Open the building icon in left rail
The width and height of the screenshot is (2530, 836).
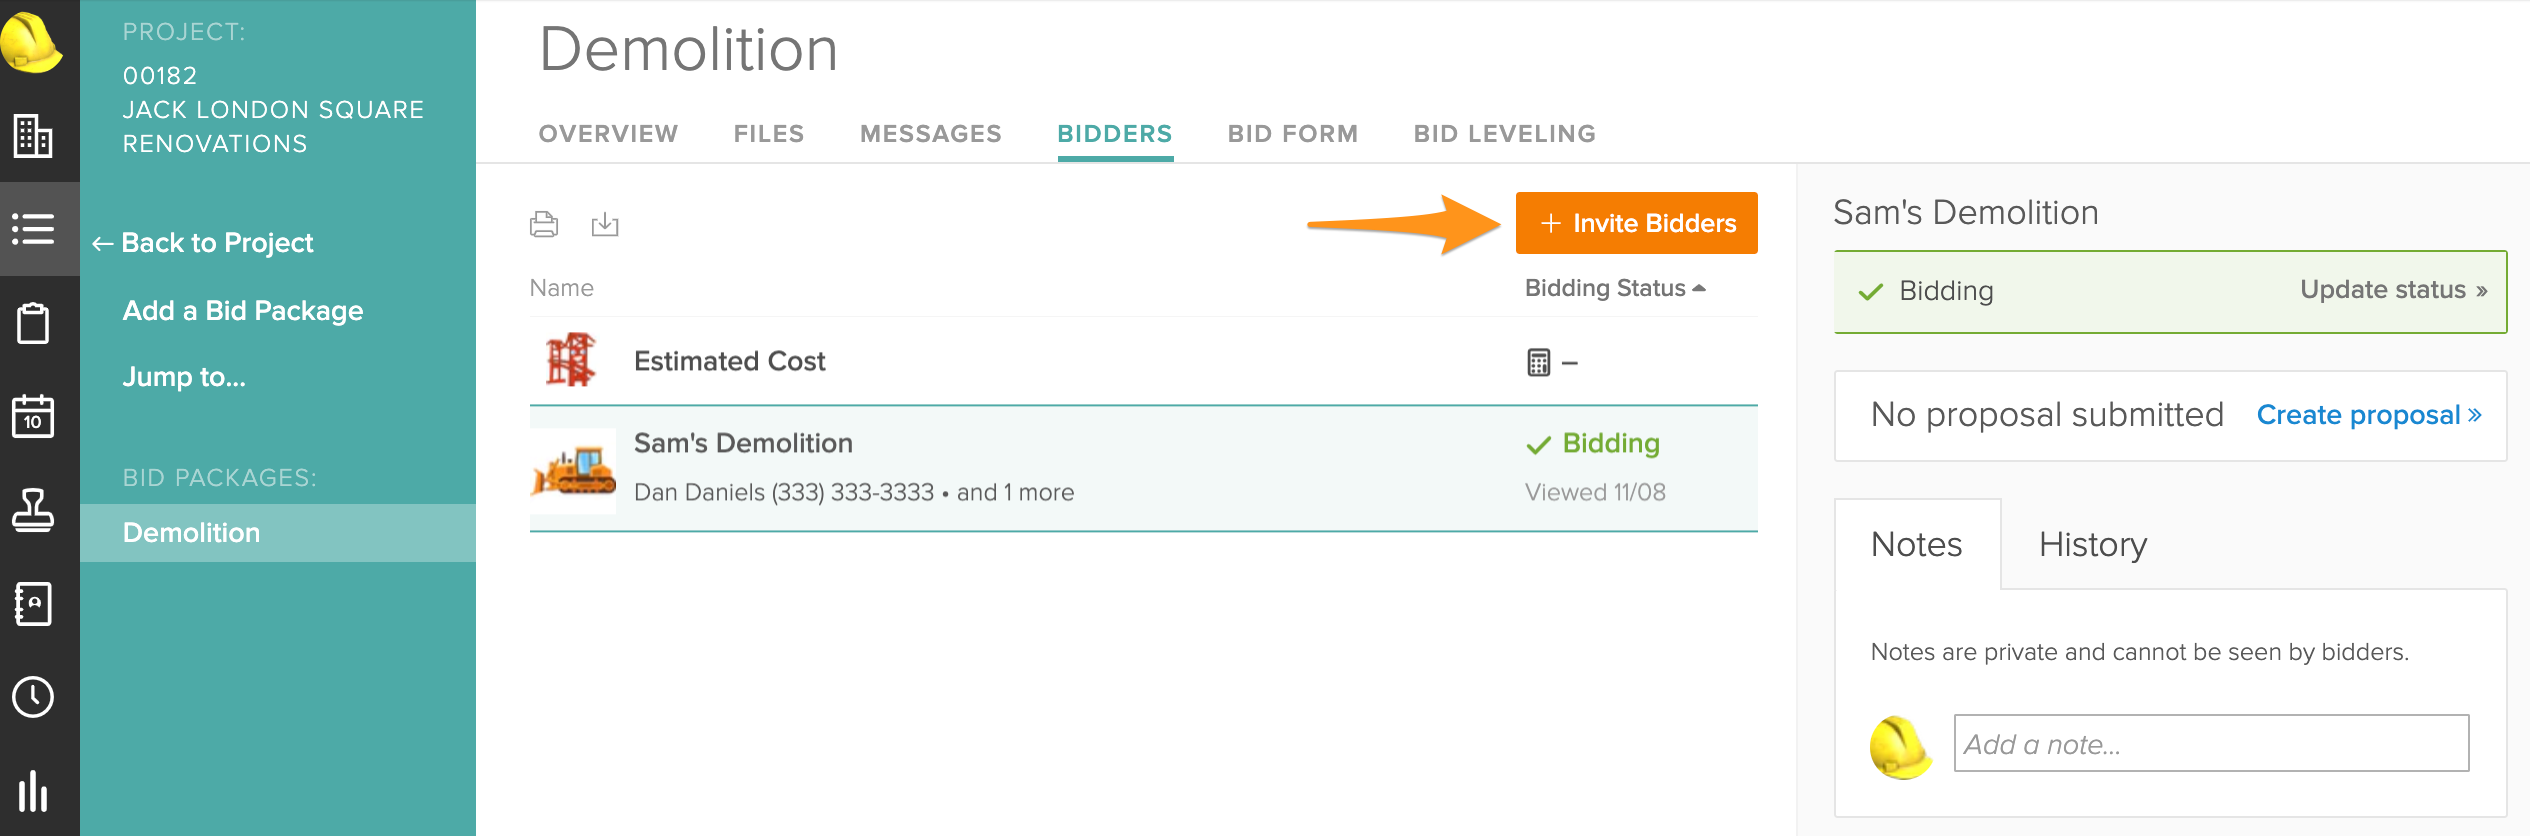pos(33,136)
